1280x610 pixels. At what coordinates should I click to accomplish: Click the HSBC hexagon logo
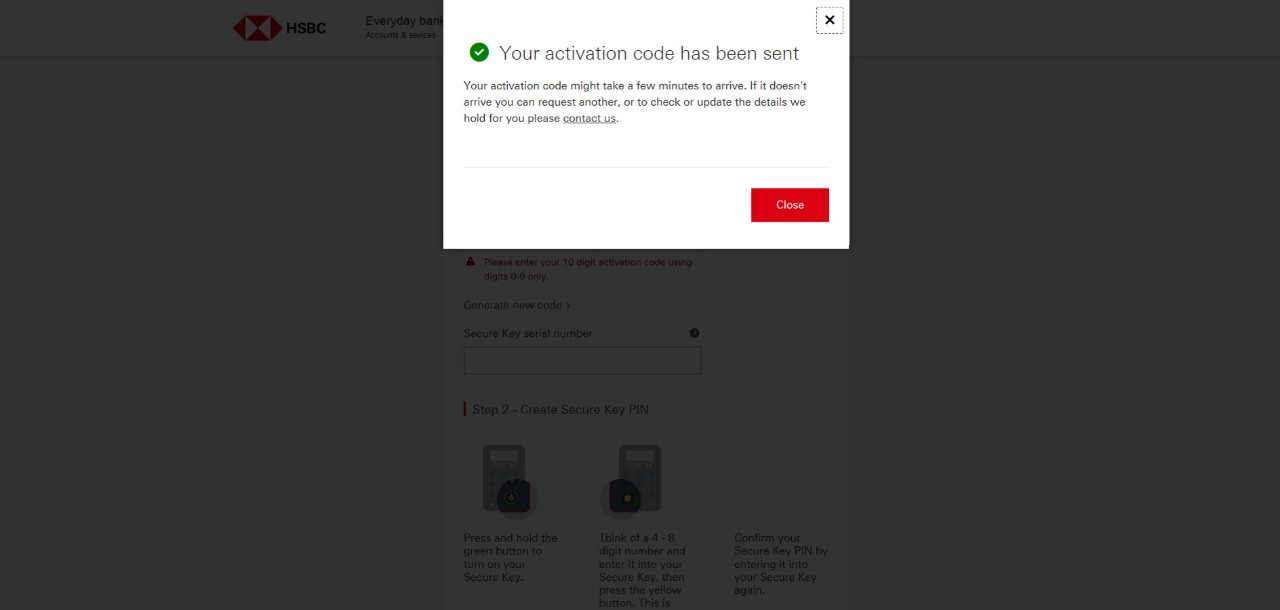coord(257,28)
